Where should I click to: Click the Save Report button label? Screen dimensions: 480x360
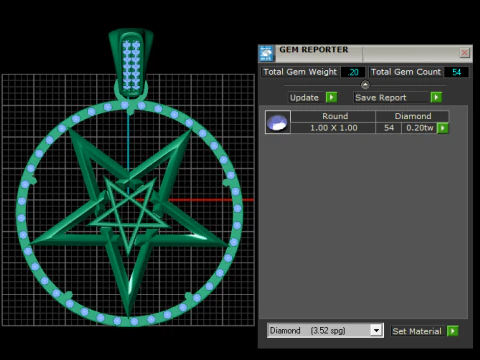pos(381,97)
